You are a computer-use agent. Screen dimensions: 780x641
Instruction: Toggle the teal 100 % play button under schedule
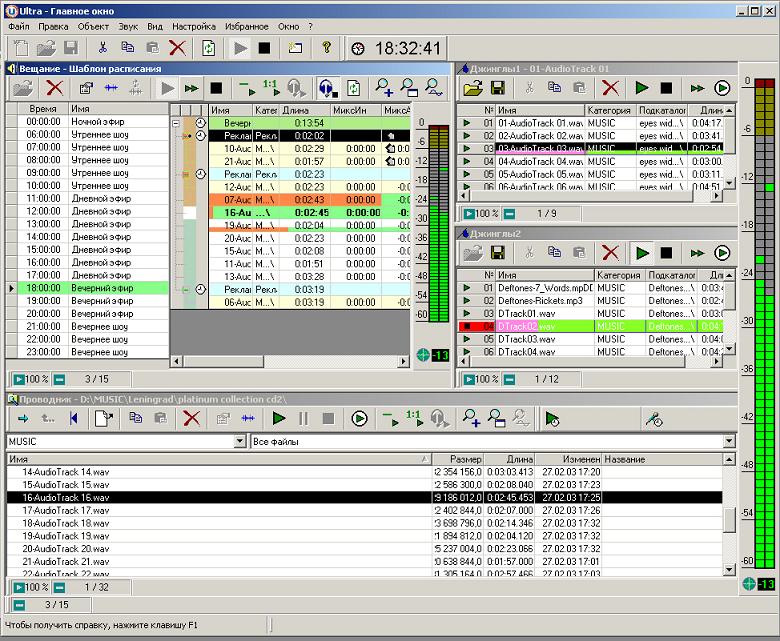(x=19, y=379)
